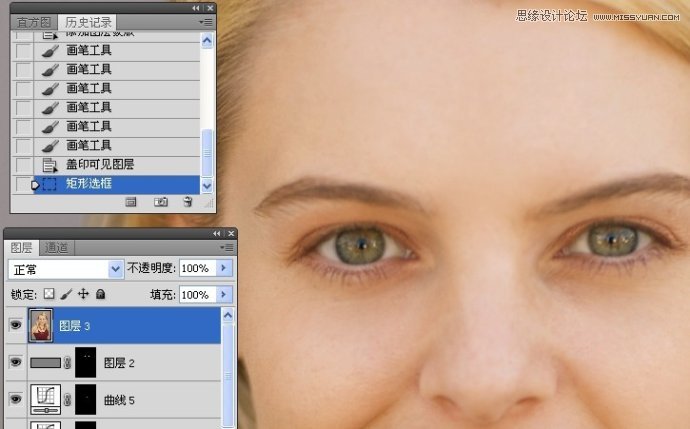Screen dimensions: 690x429
Task: Click the lock all padlock icon
Action: click(100, 295)
